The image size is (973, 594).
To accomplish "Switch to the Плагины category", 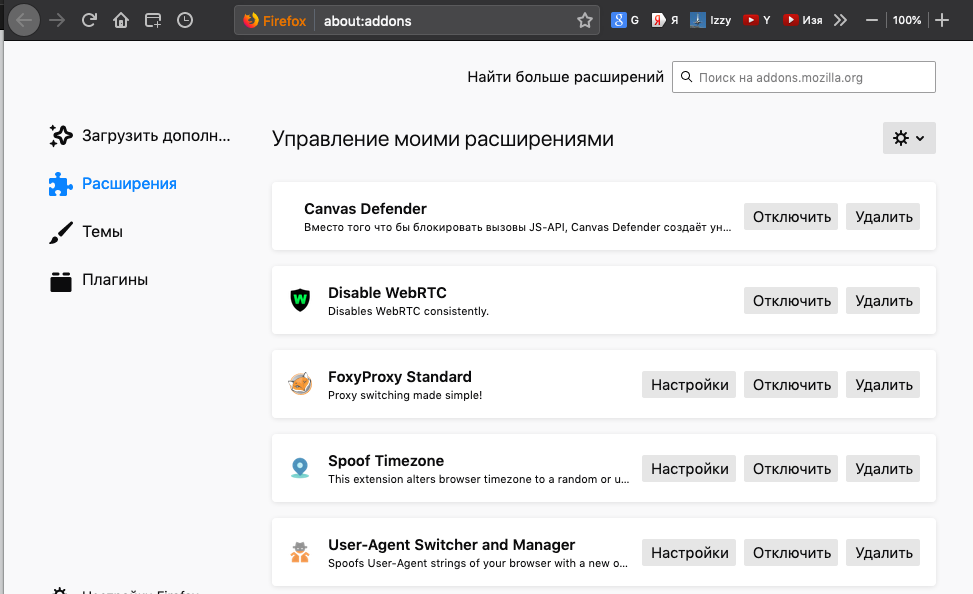I will point(98,280).
